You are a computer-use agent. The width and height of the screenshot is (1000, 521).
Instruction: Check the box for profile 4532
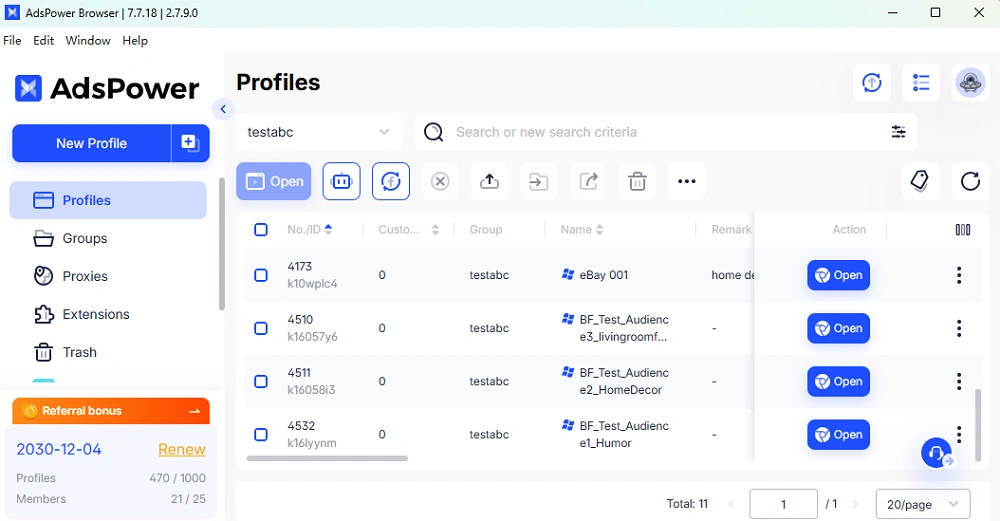(261, 434)
